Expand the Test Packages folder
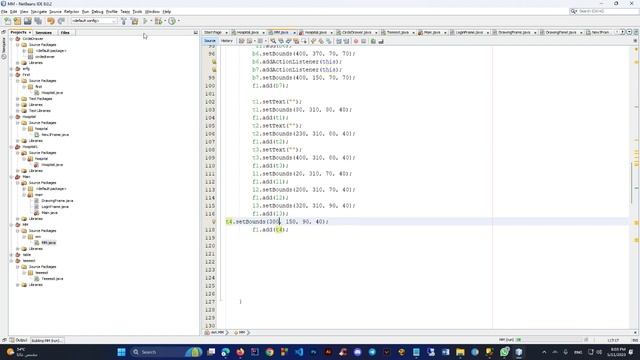 point(18,99)
